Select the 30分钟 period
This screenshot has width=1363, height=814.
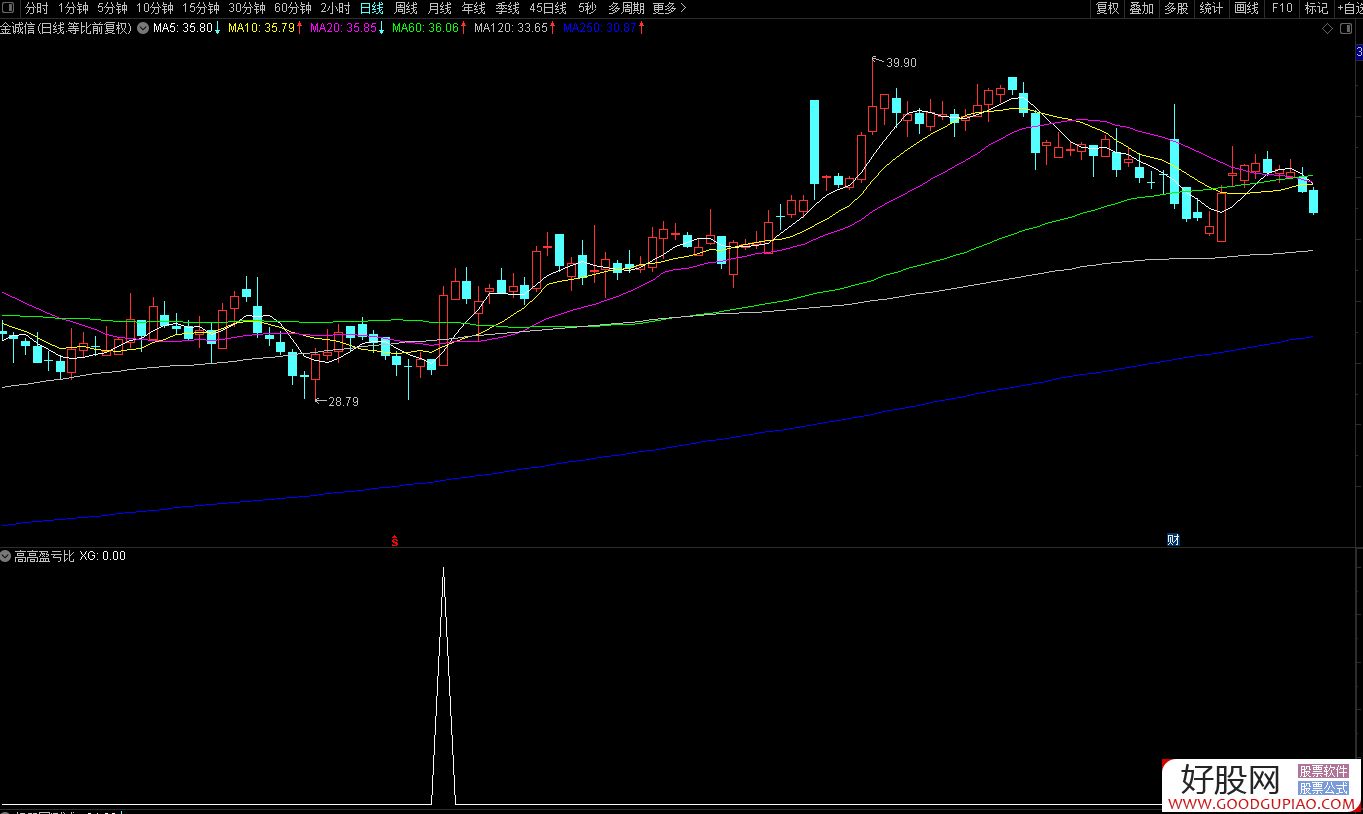[x=246, y=8]
